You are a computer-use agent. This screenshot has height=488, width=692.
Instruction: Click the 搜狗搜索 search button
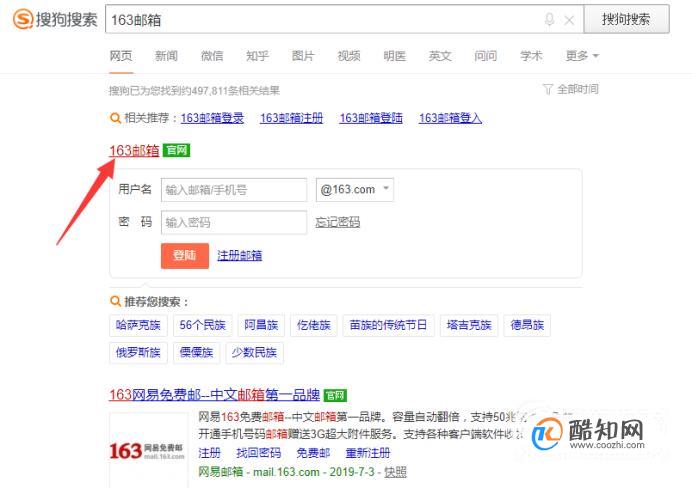(626, 19)
